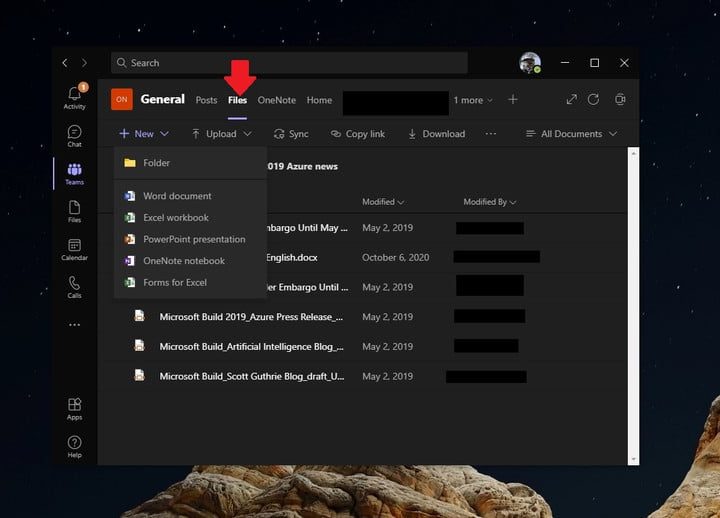Image resolution: width=720 pixels, height=518 pixels.
Task: Click the General channel title
Action: pyautogui.click(x=163, y=99)
